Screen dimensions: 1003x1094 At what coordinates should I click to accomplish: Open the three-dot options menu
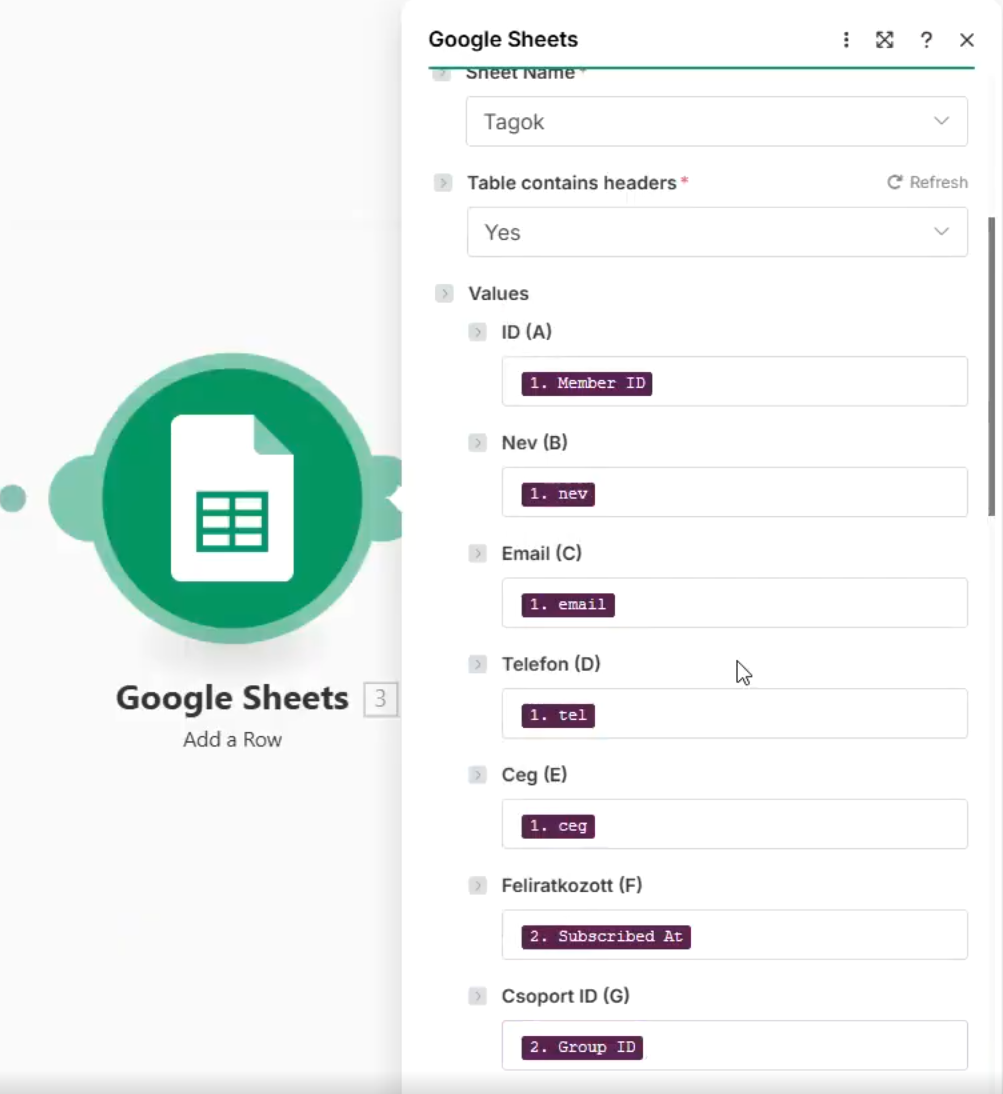click(x=846, y=40)
